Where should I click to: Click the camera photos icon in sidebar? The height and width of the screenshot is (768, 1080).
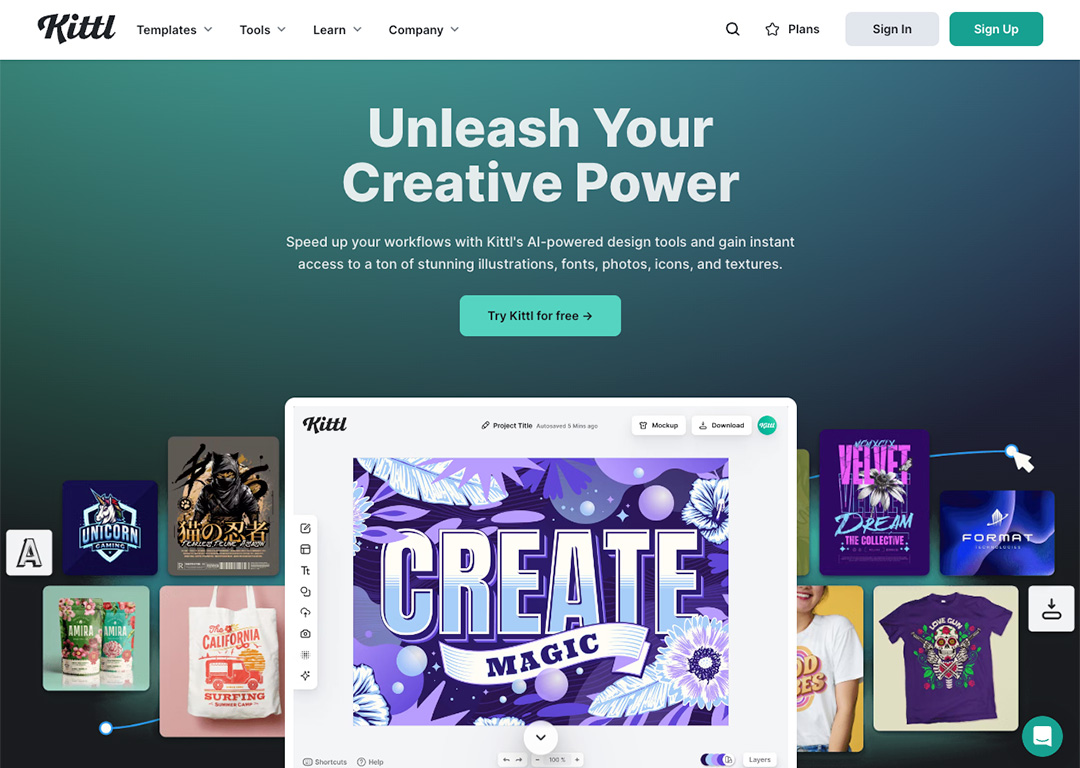click(305, 634)
